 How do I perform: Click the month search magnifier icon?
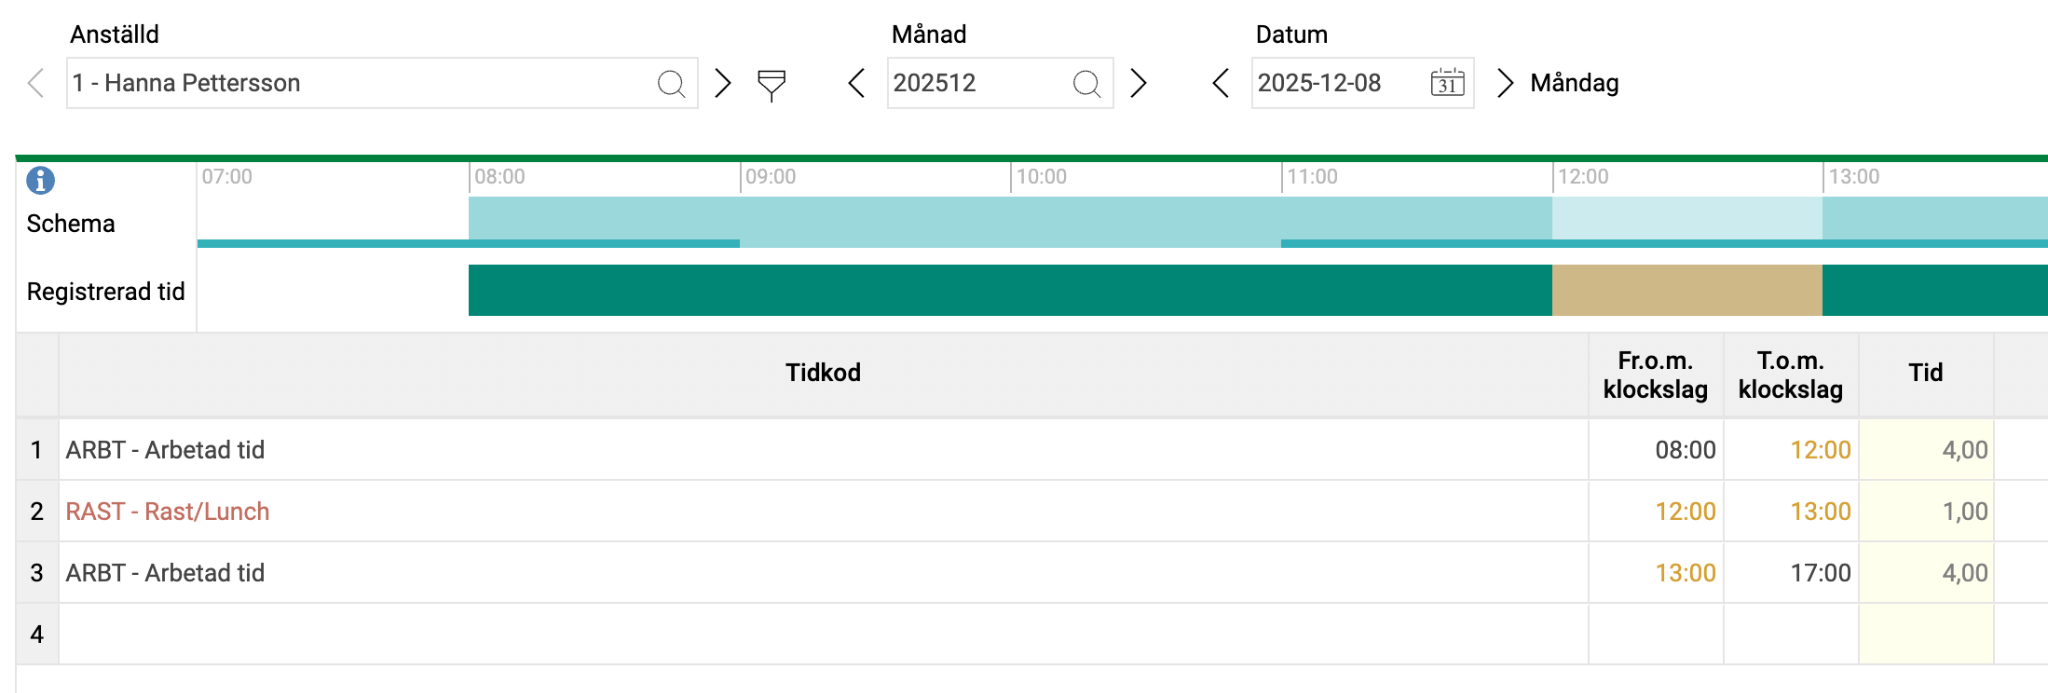coord(1086,84)
